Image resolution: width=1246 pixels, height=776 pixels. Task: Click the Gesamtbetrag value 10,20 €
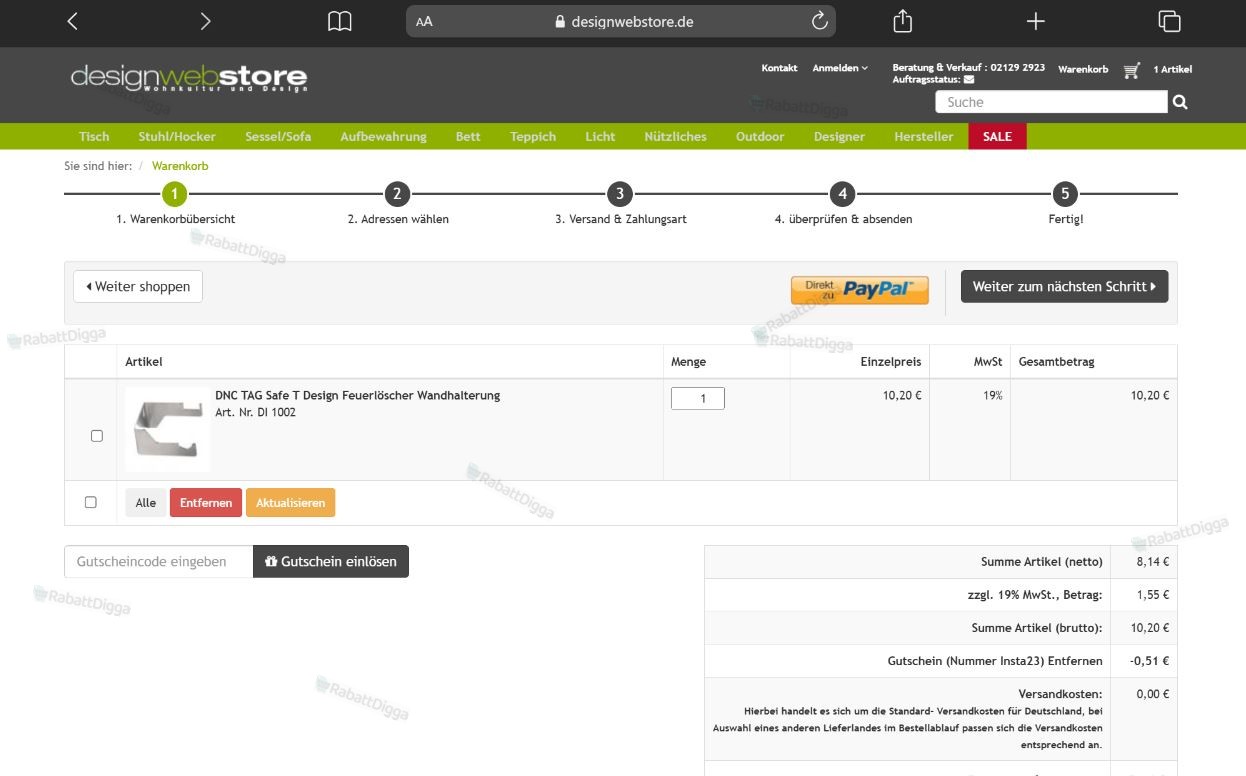1150,395
